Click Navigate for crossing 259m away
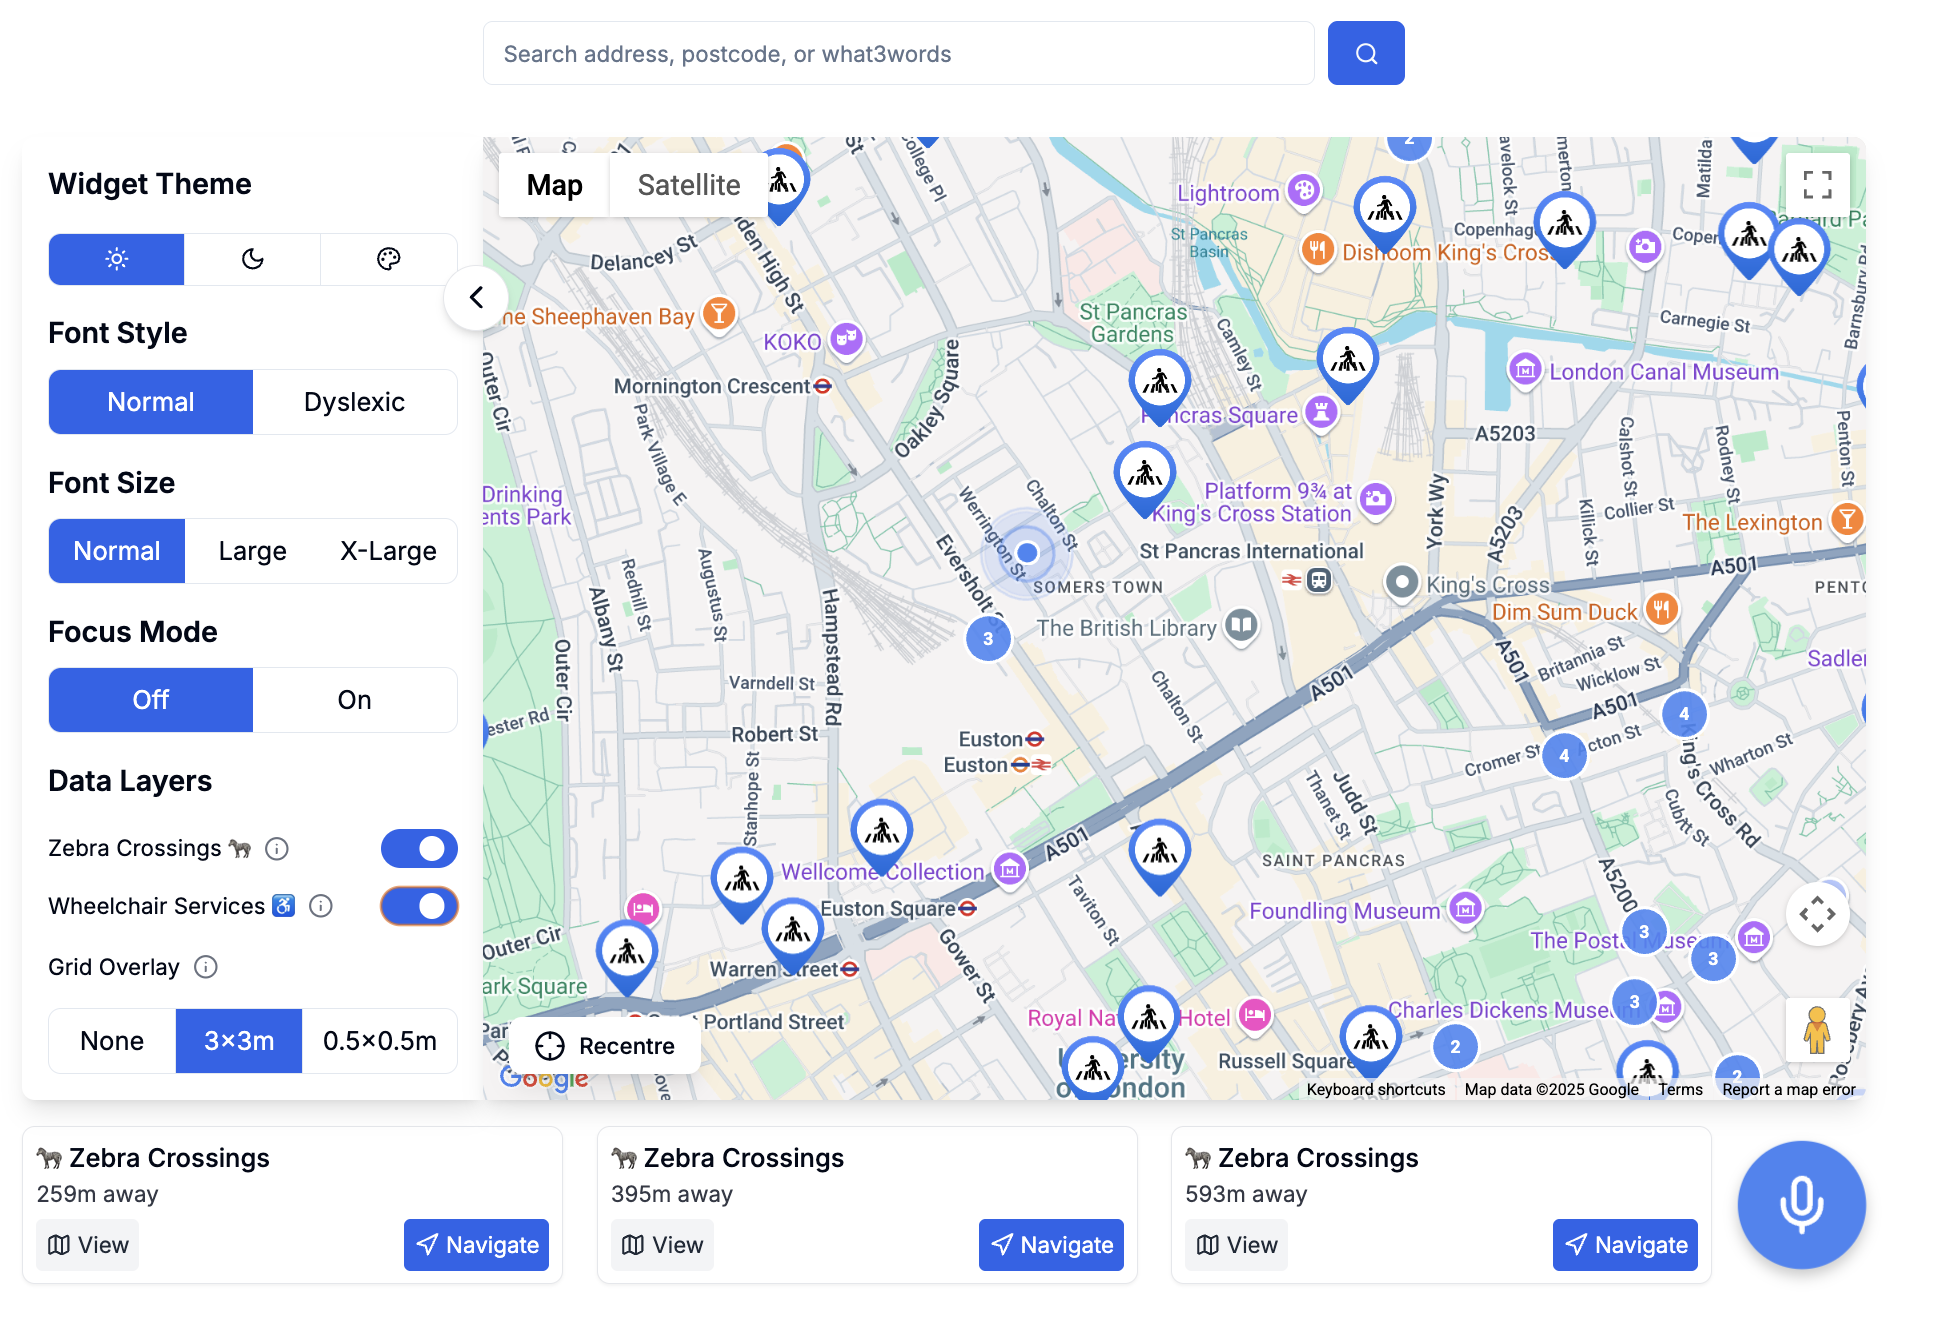Screen dimensions: 1950x1324 click(x=477, y=1245)
